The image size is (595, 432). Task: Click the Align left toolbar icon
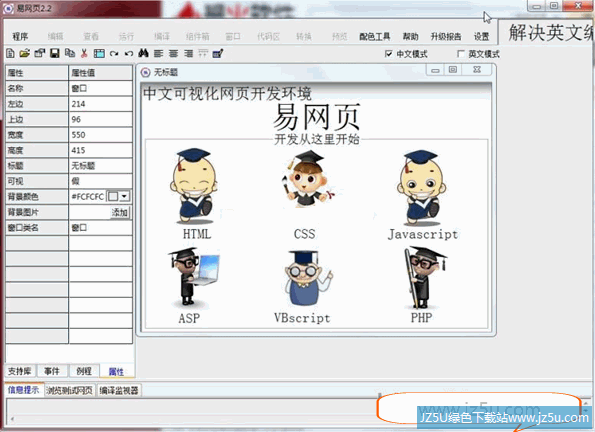[159, 54]
